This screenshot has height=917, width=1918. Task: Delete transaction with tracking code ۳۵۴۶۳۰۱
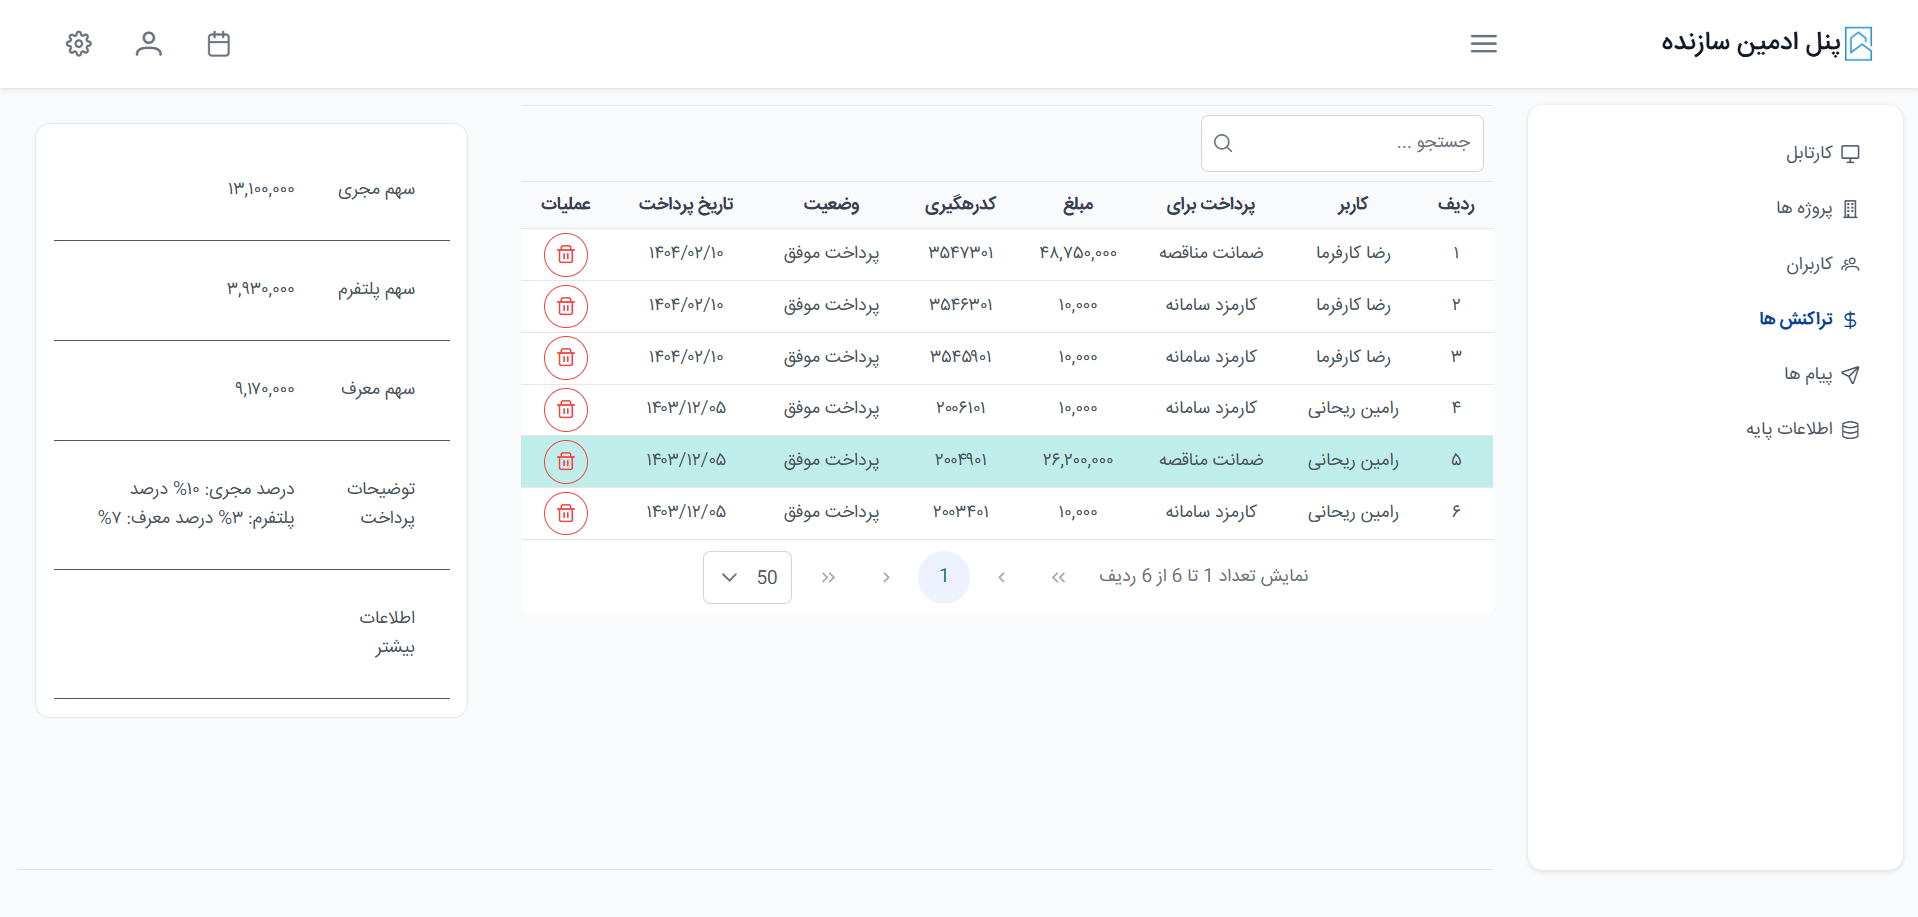[x=566, y=306]
